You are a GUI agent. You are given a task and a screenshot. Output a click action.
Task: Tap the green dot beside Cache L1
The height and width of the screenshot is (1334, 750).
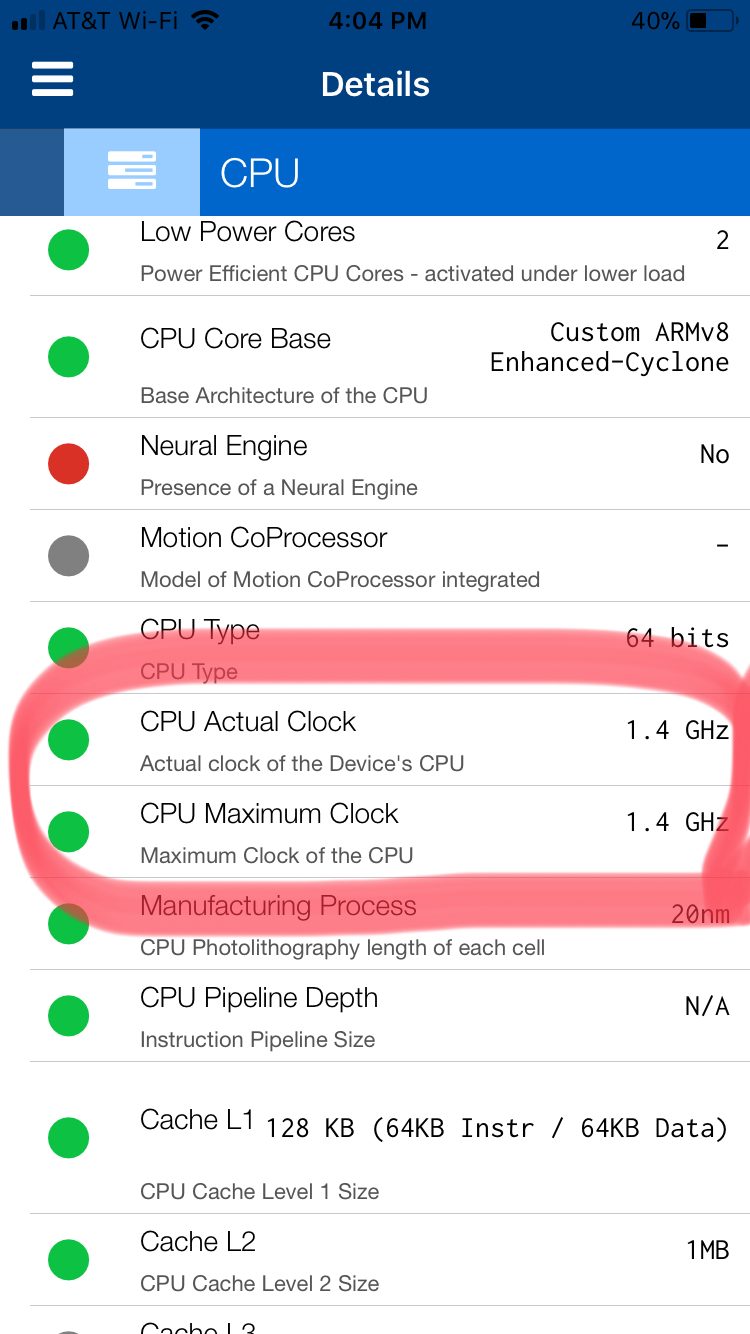pos(69,1138)
